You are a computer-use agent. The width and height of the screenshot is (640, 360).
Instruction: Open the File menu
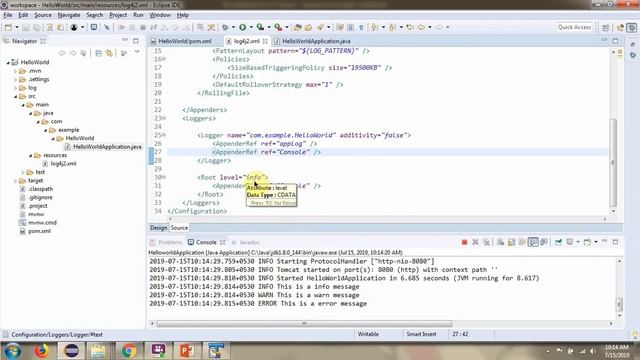(8, 15)
